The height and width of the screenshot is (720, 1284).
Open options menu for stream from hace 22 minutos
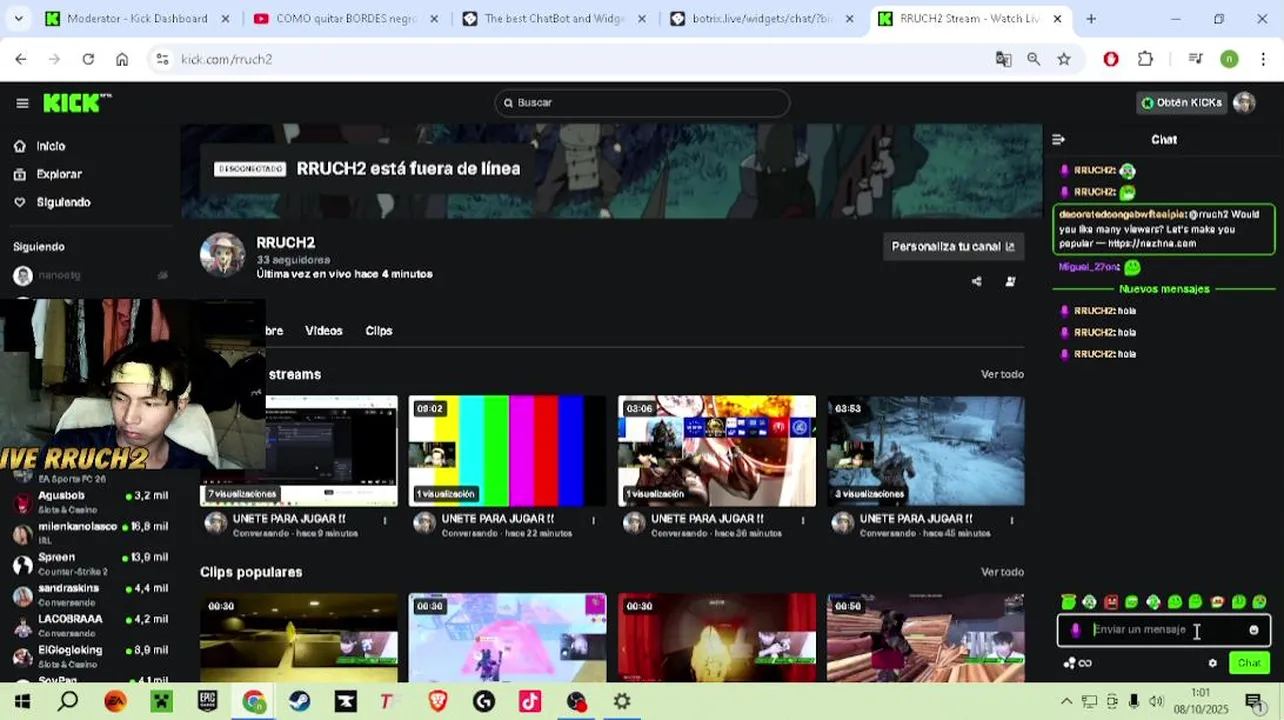594,520
